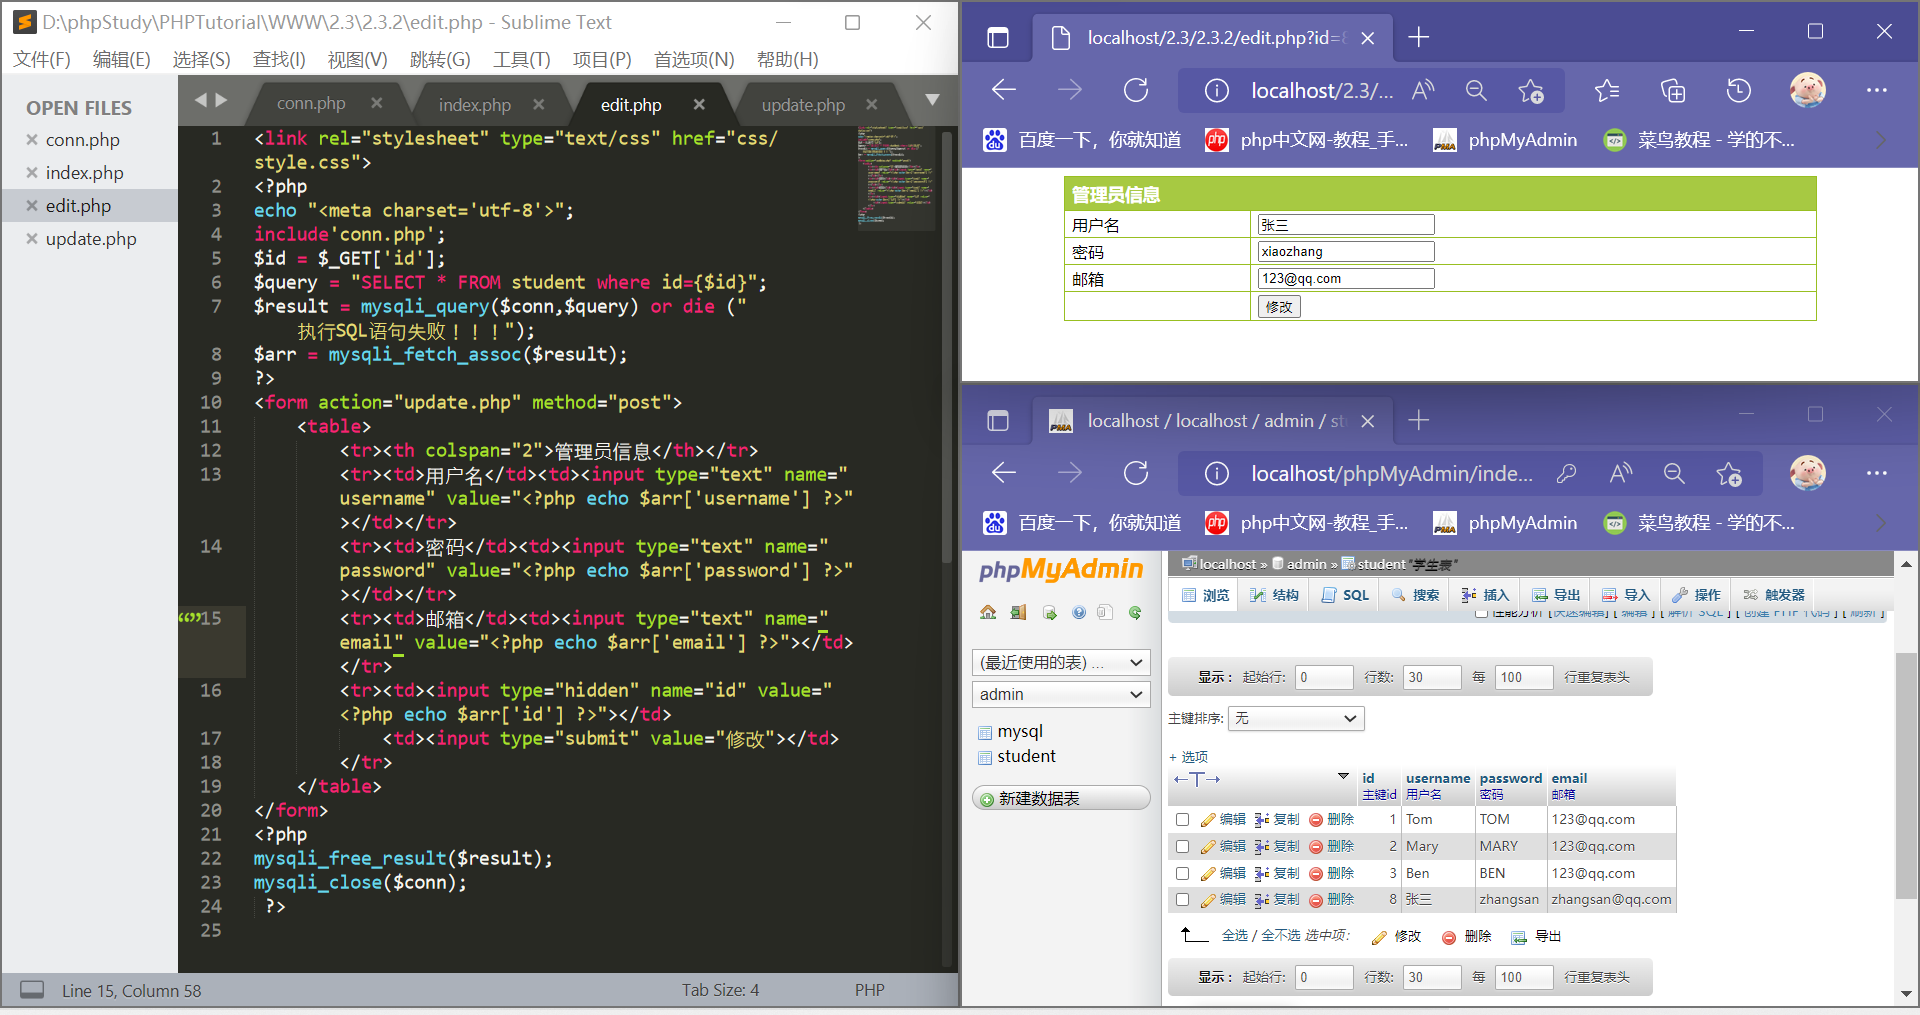Click the pencil edit icon for the Tom row
Viewport: 1920px width, 1015px height.
pyautogui.click(x=1208, y=820)
